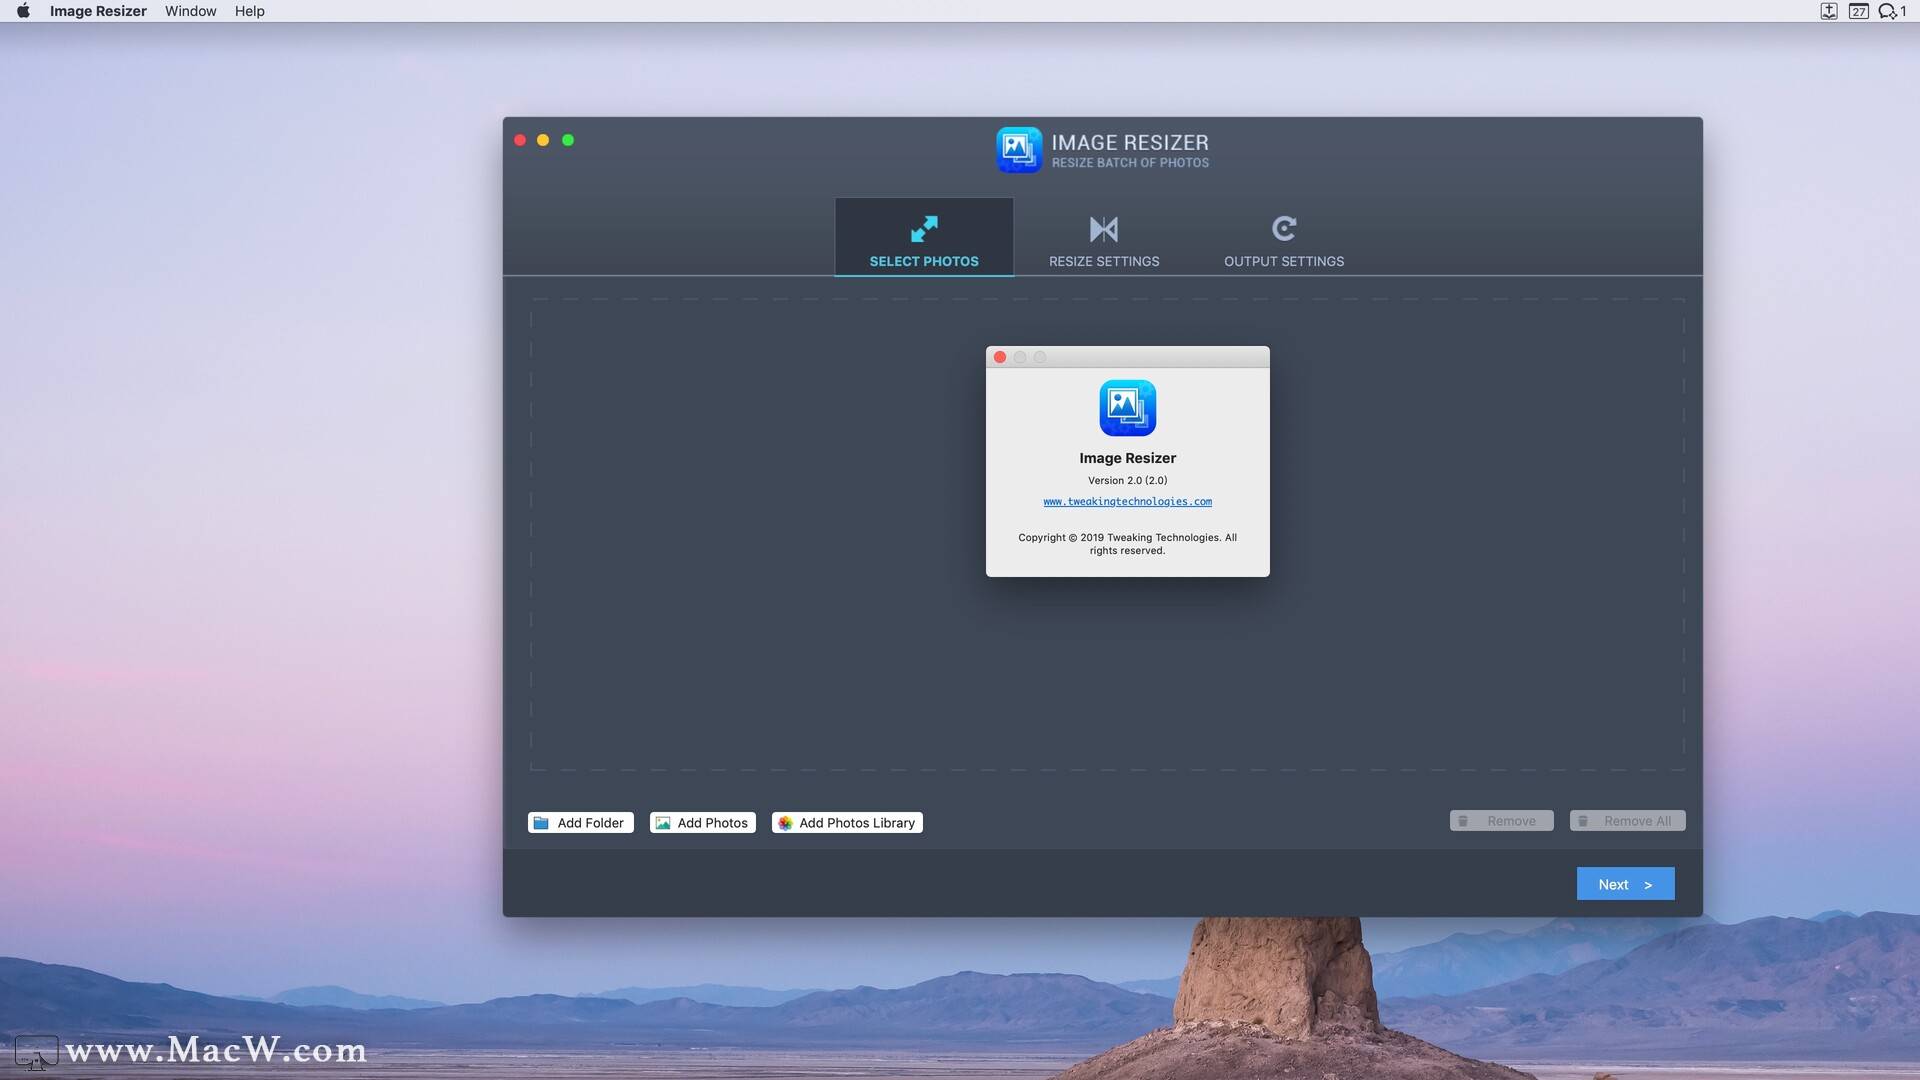Click the Image Resizer name in About dialog
This screenshot has height=1080, width=1920.
pyautogui.click(x=1127, y=458)
